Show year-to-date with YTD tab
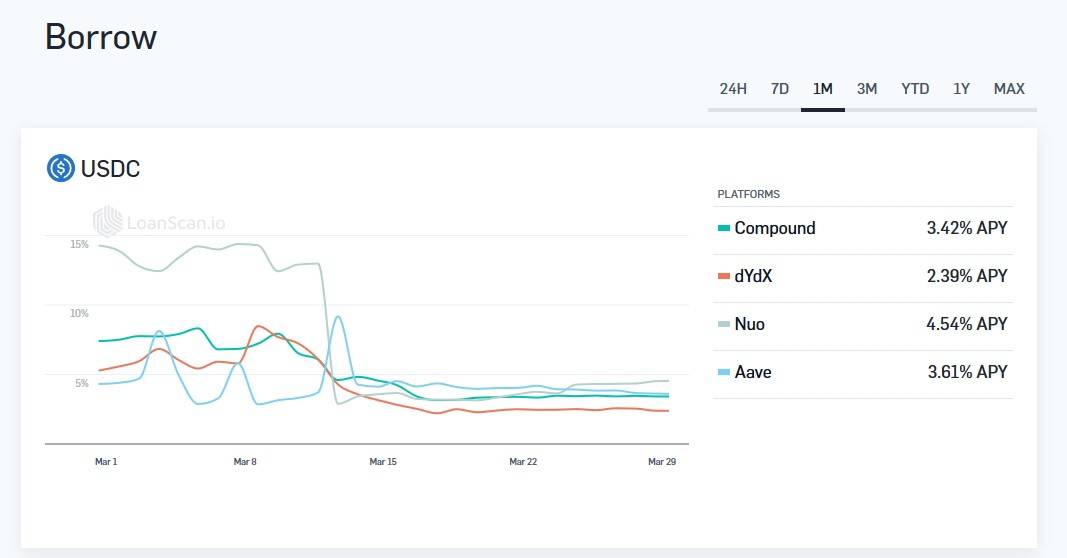The width and height of the screenshot is (1067, 558). click(x=915, y=89)
